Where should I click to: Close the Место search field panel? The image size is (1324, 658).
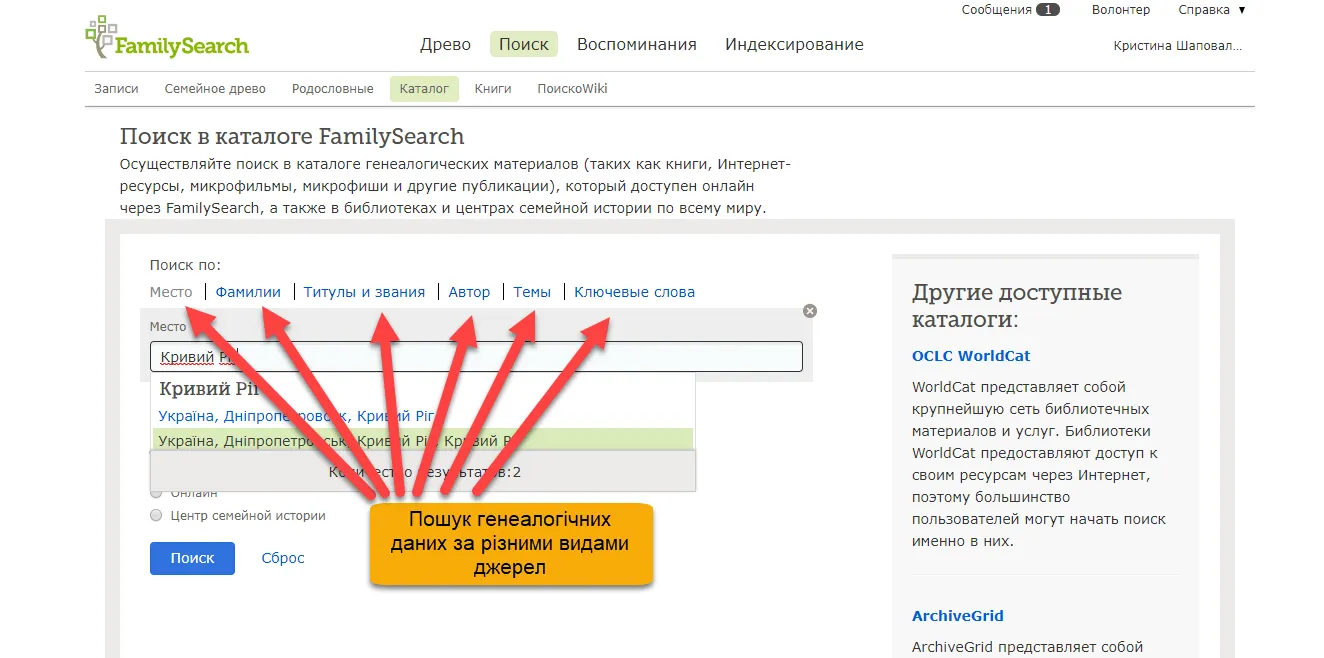(810, 311)
